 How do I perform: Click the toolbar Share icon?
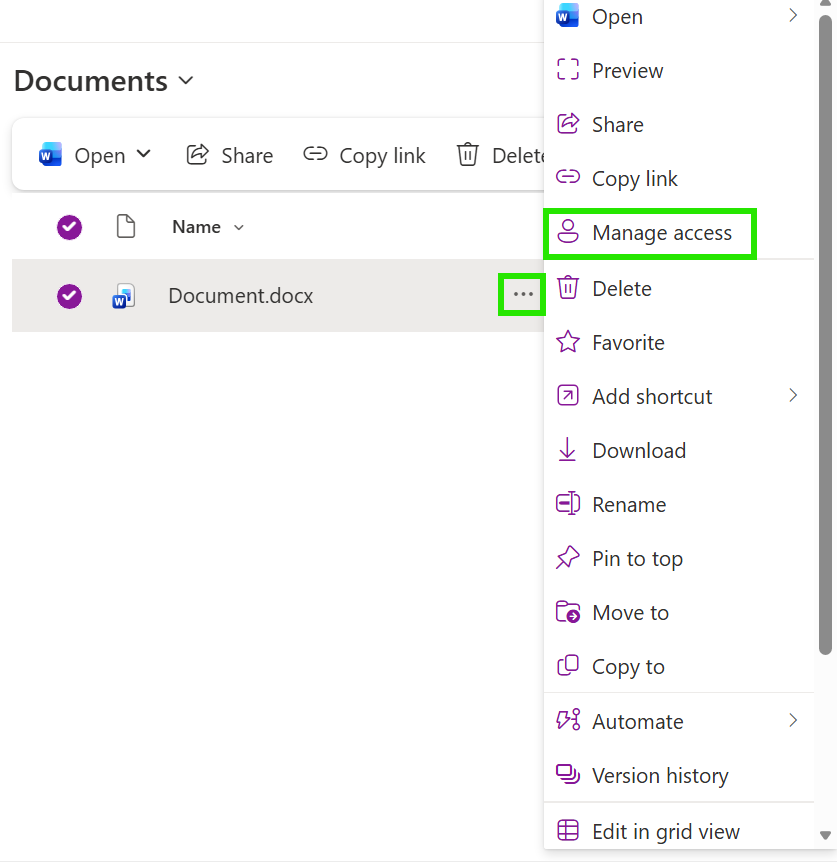click(x=197, y=154)
